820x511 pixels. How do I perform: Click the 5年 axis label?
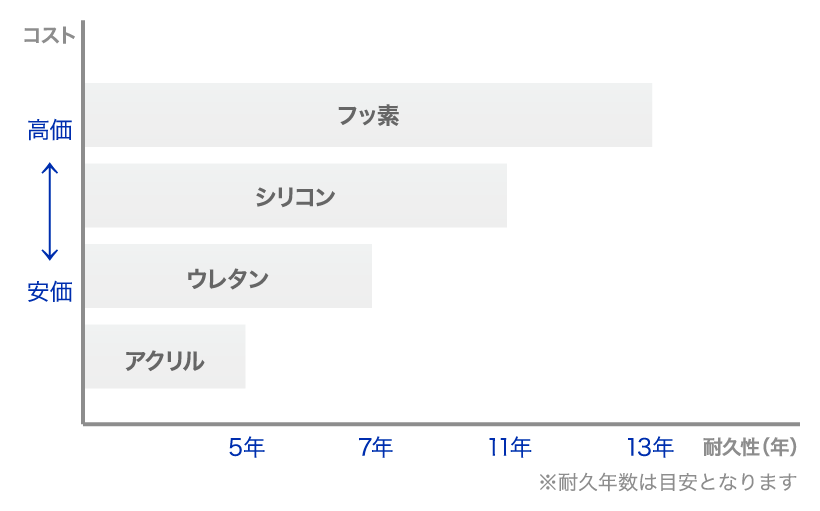click(247, 448)
